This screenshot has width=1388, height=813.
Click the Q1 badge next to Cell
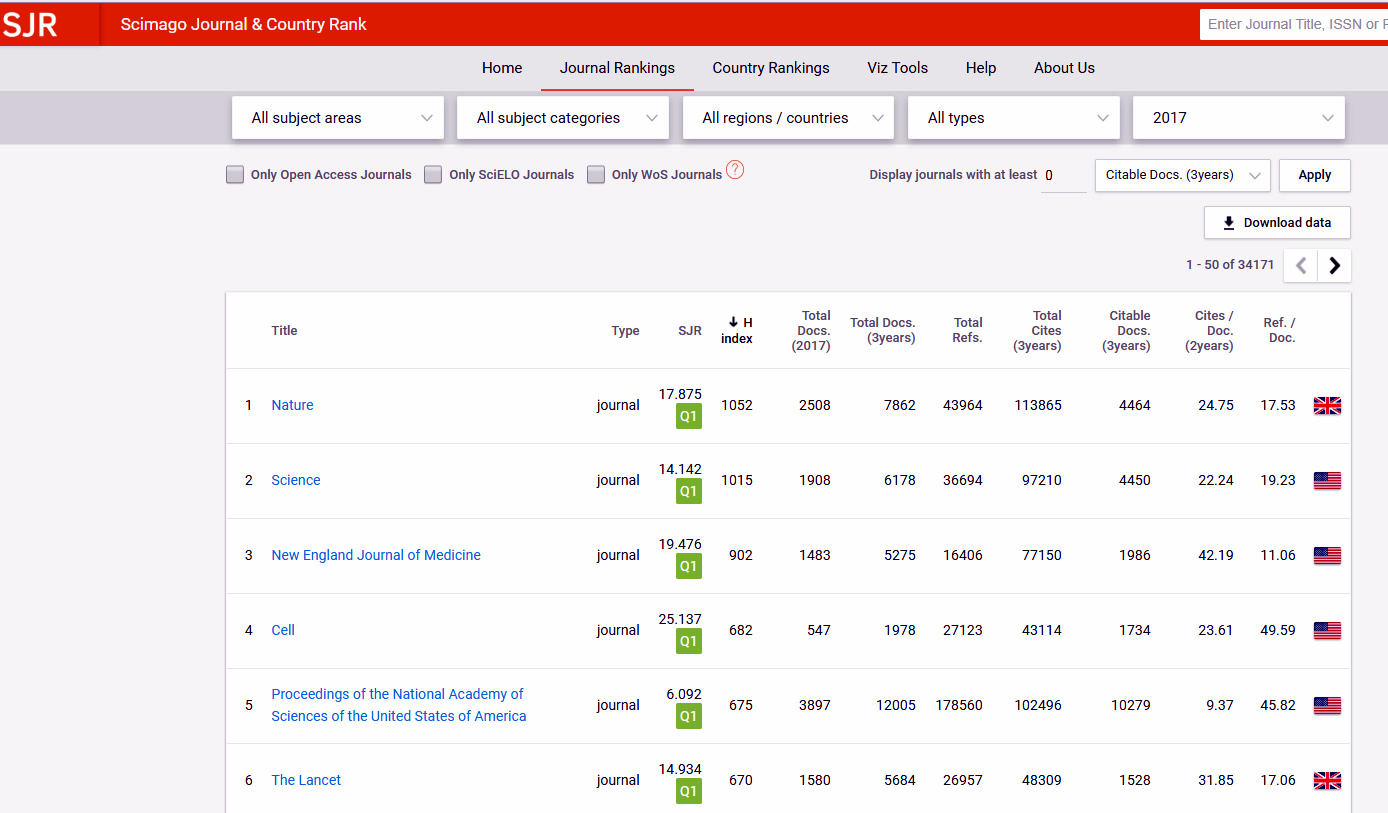[688, 641]
